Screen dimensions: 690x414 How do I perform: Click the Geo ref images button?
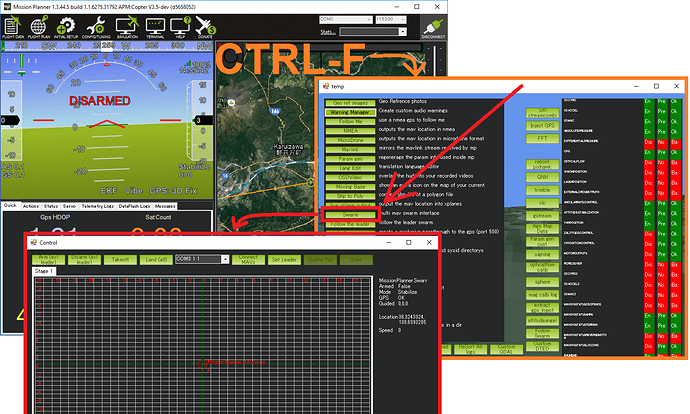click(350, 103)
